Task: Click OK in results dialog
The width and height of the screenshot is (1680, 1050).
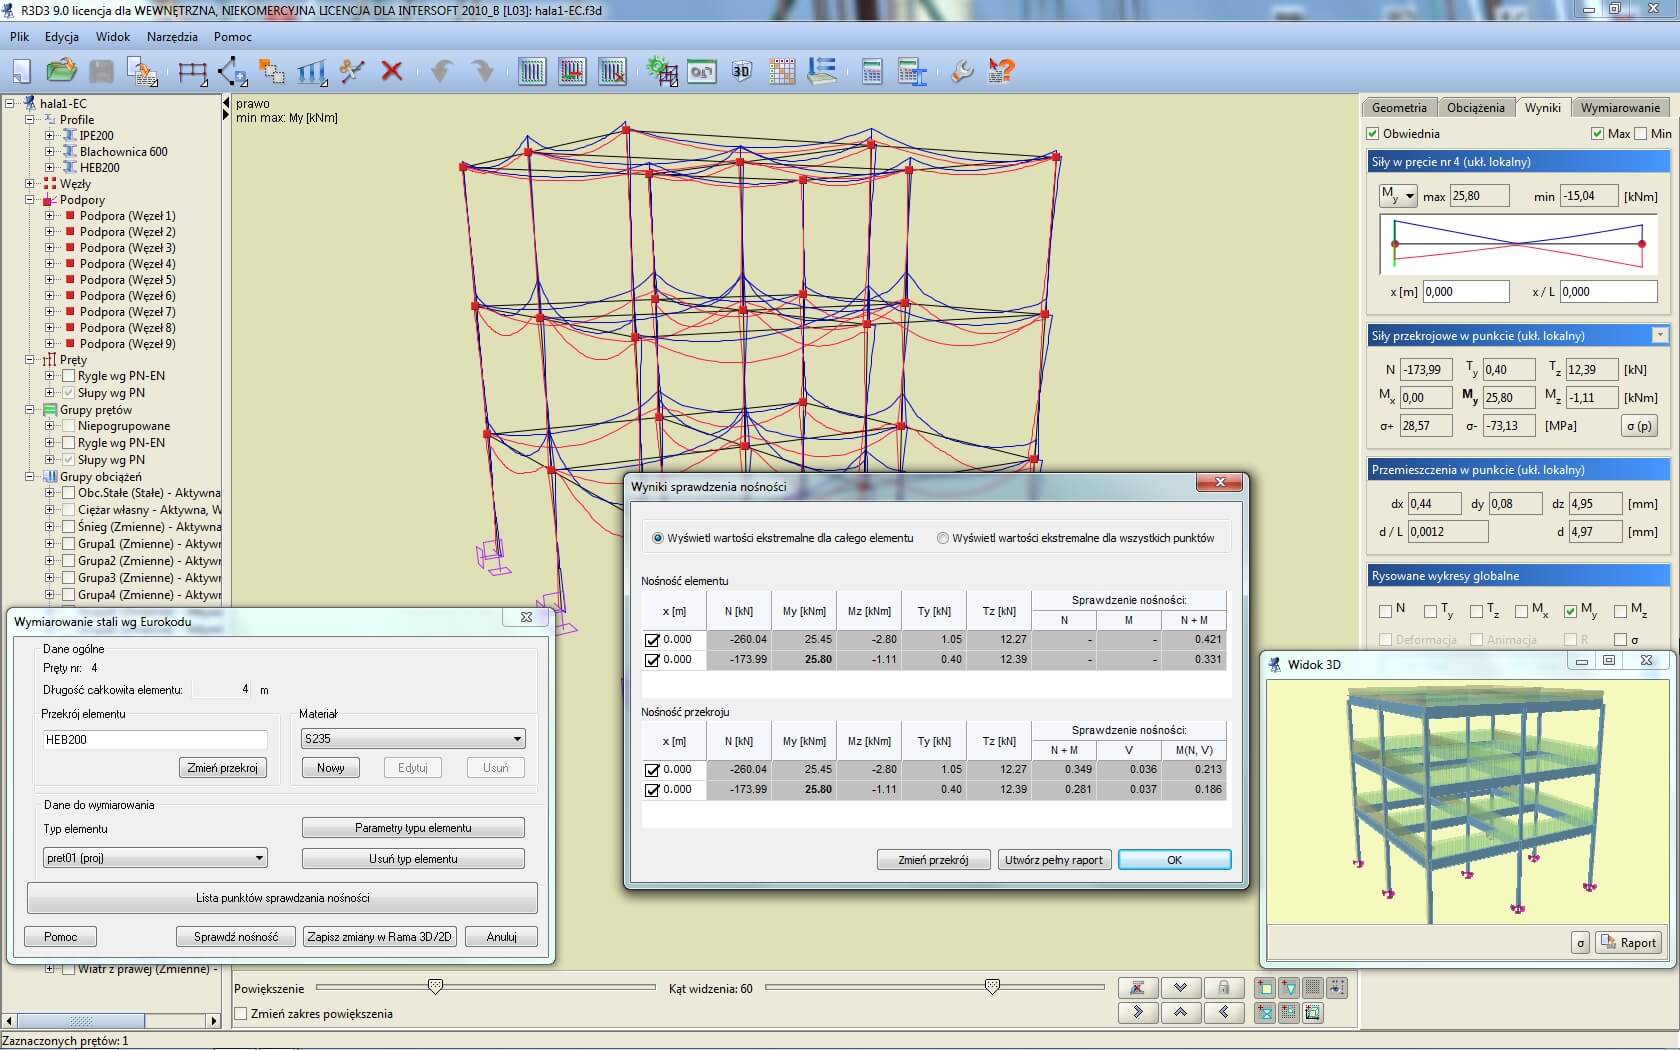Action: [x=1174, y=860]
